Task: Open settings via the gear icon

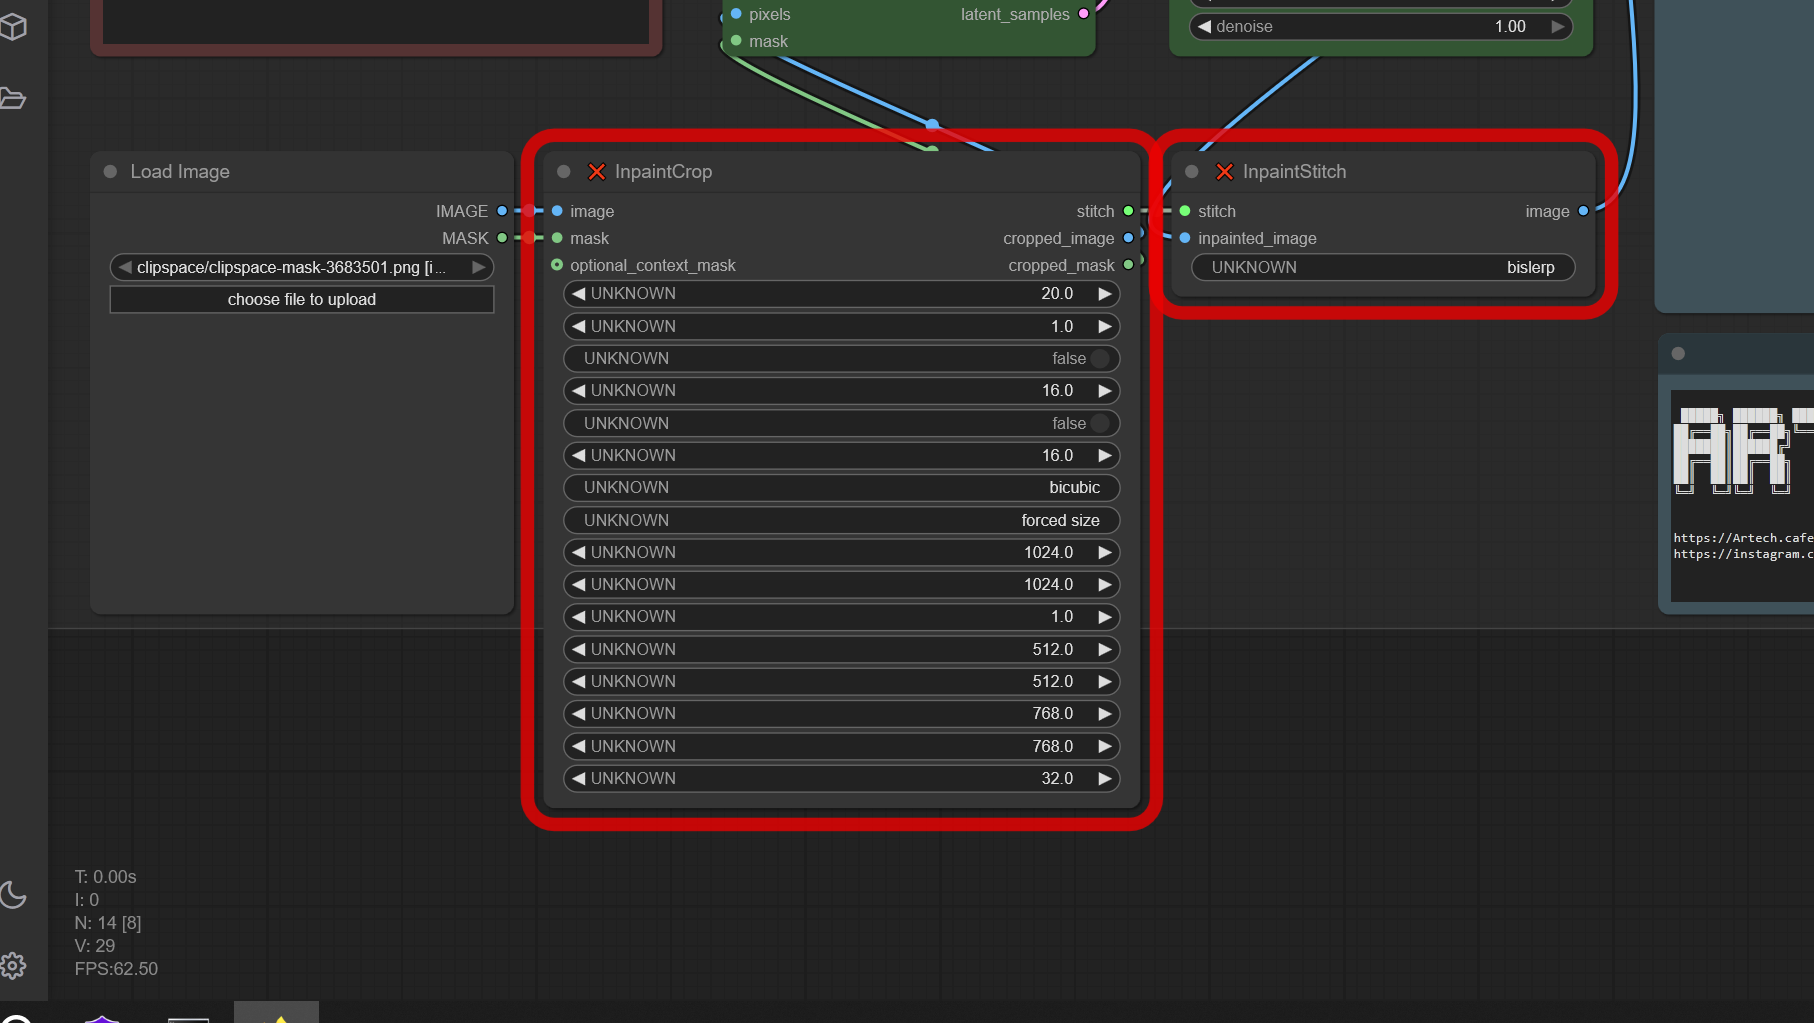Action: coord(13,965)
